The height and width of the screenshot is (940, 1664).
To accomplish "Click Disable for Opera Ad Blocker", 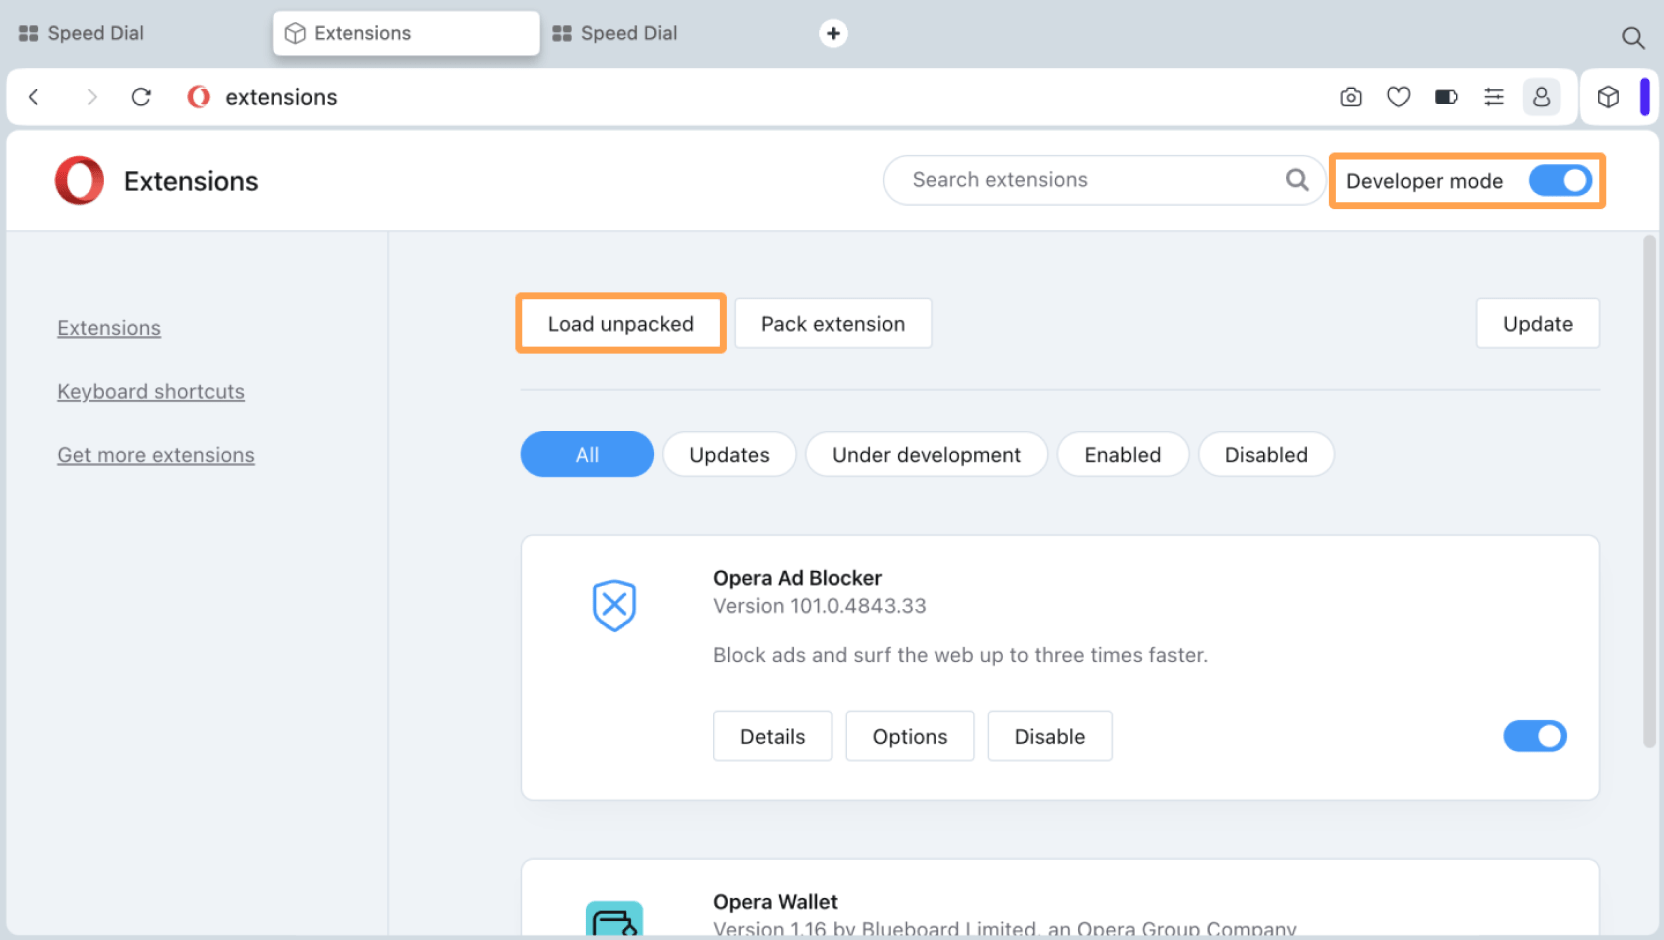I will 1050,737.
